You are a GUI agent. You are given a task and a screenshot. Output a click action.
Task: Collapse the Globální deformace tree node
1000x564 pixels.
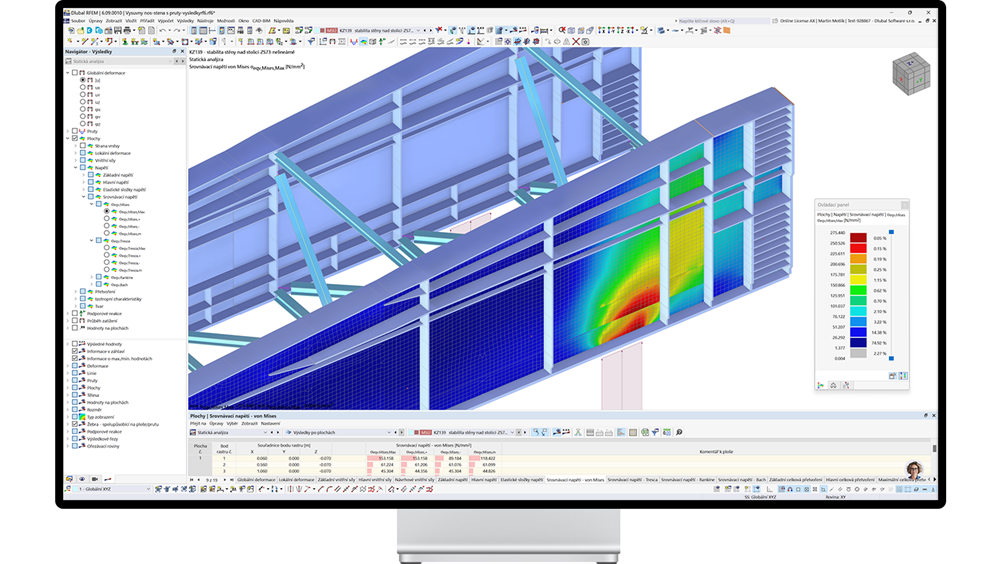tap(68, 73)
